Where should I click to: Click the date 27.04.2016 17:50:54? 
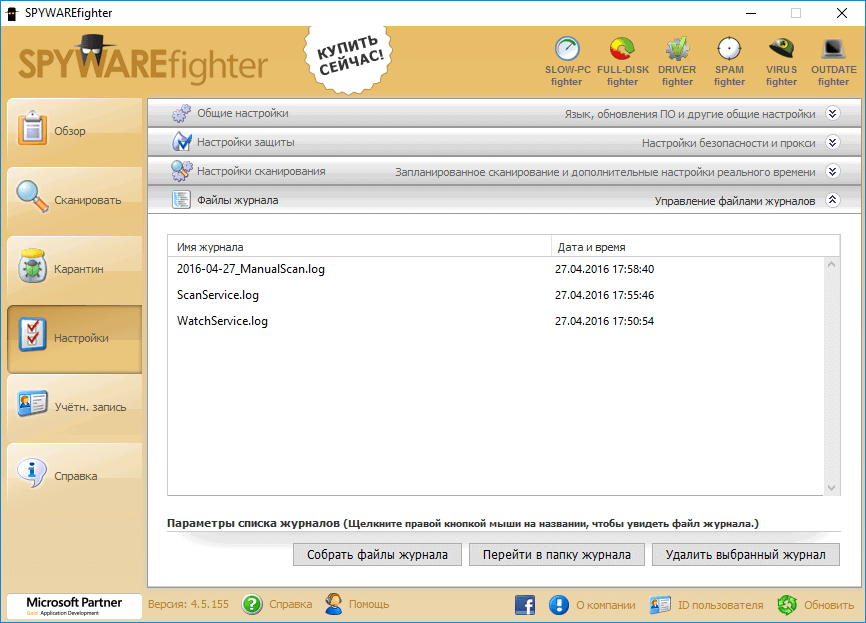tap(604, 321)
